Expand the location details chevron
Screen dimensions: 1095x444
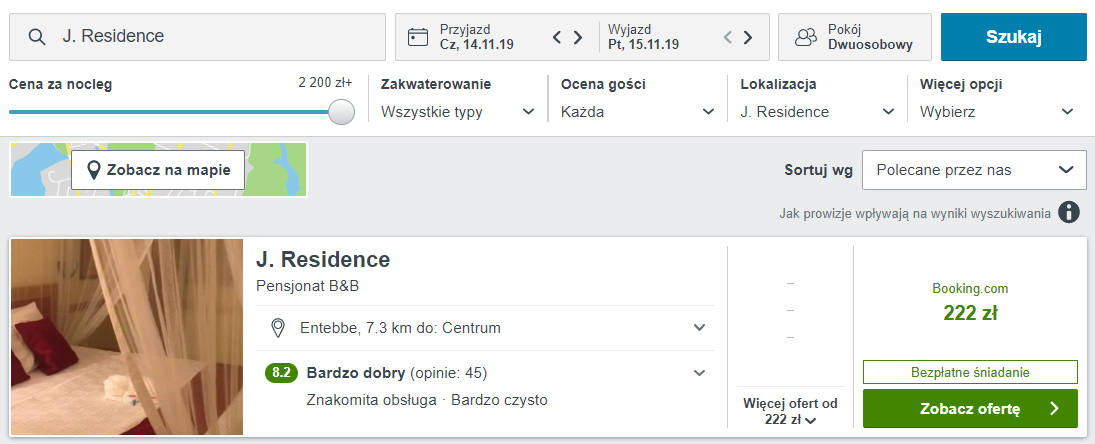click(x=699, y=328)
